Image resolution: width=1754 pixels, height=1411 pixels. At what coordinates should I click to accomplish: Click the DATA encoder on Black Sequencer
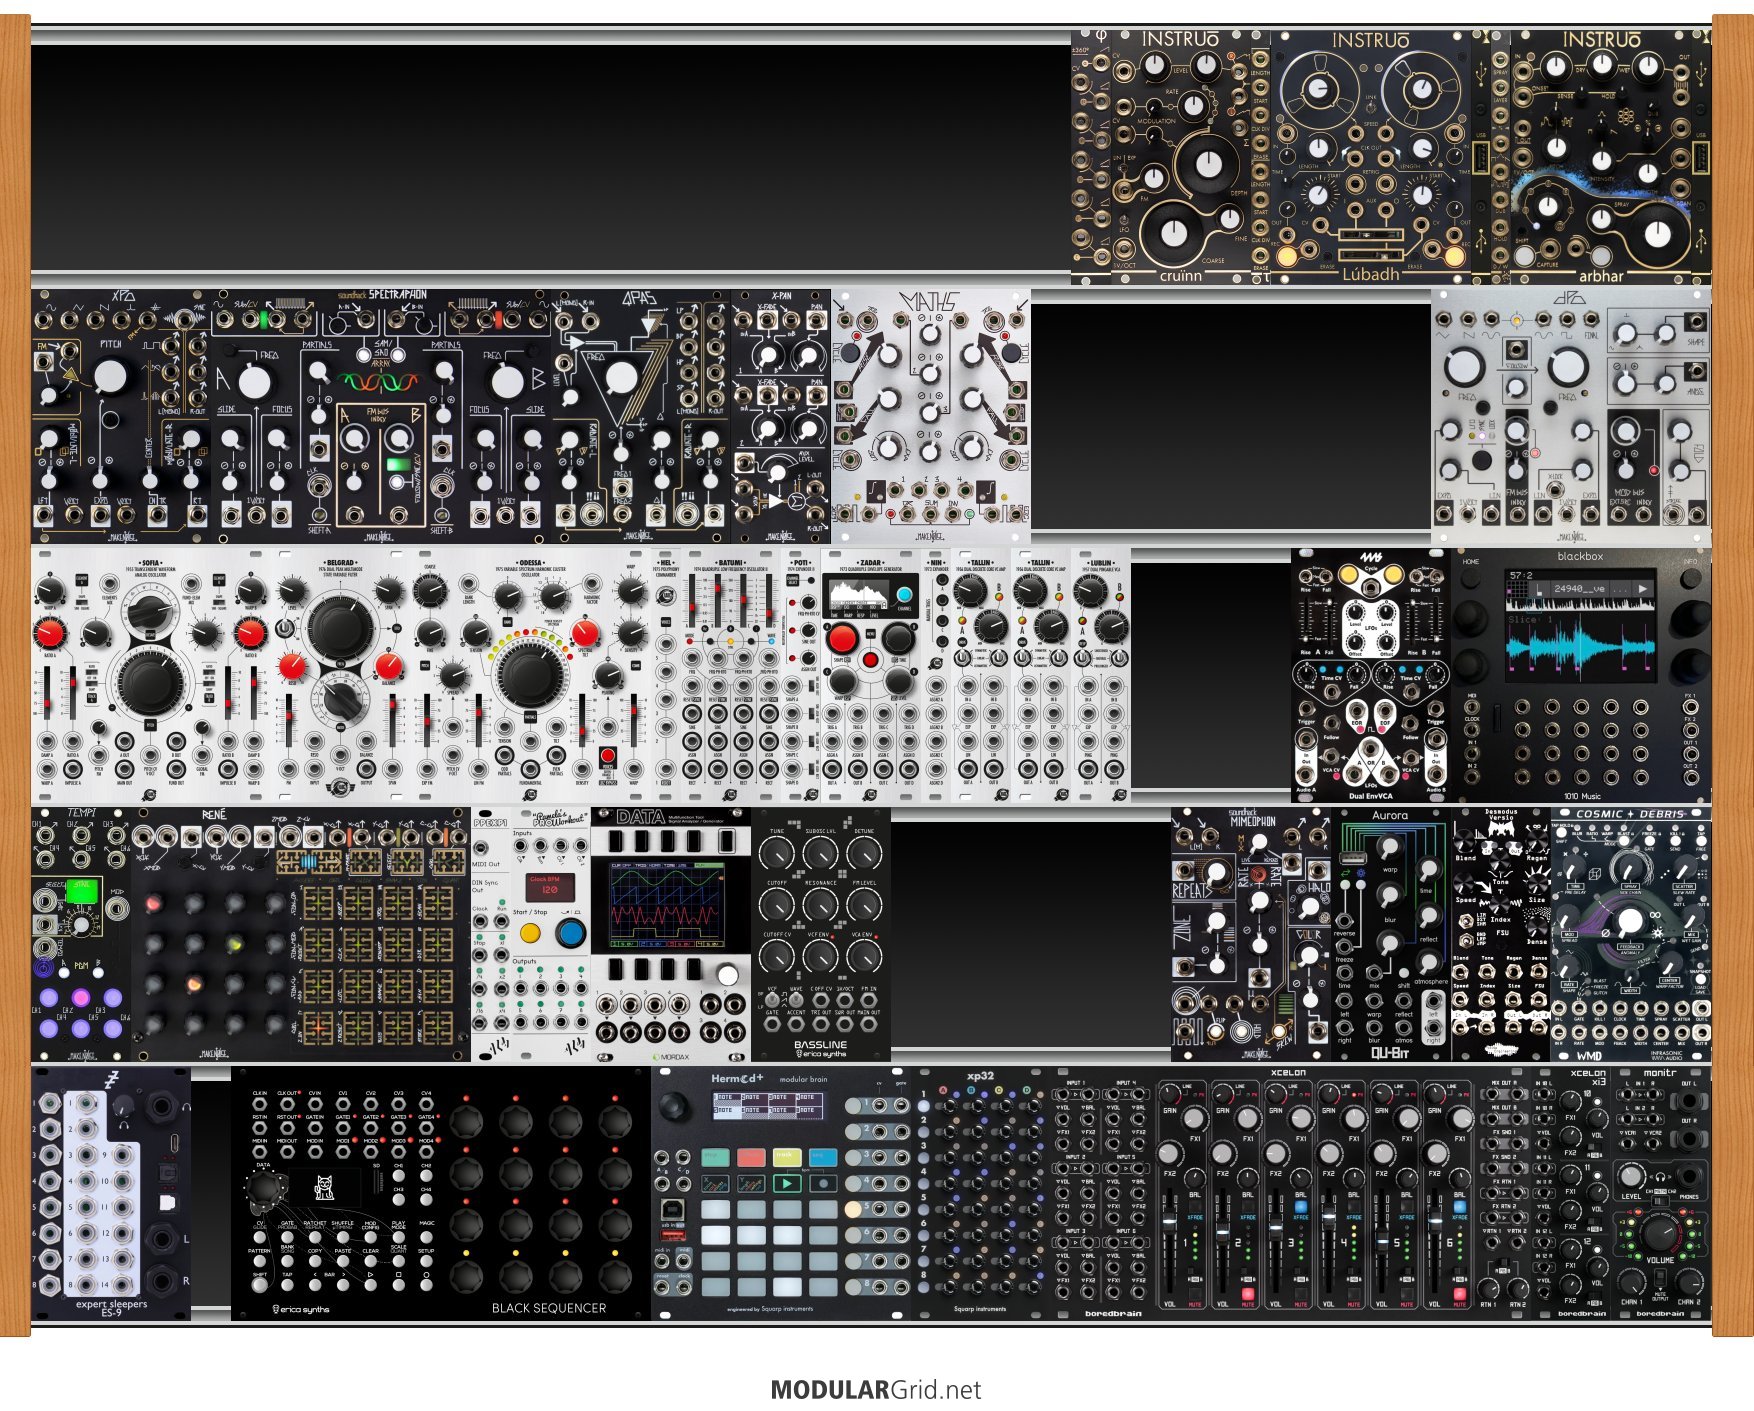265,1188
